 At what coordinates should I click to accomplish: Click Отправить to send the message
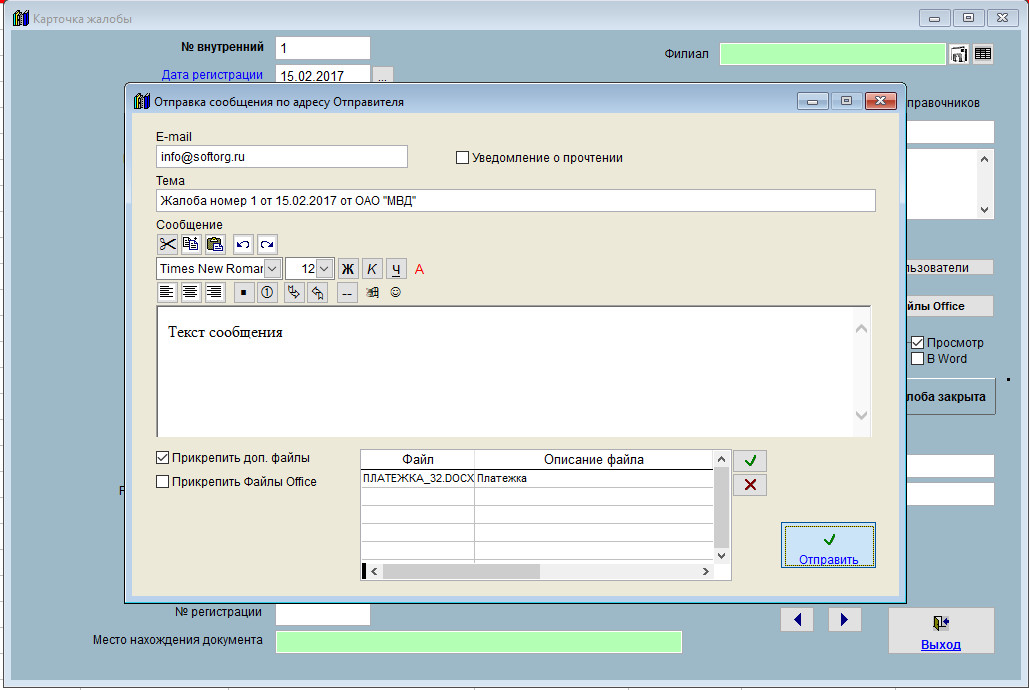tap(828, 546)
